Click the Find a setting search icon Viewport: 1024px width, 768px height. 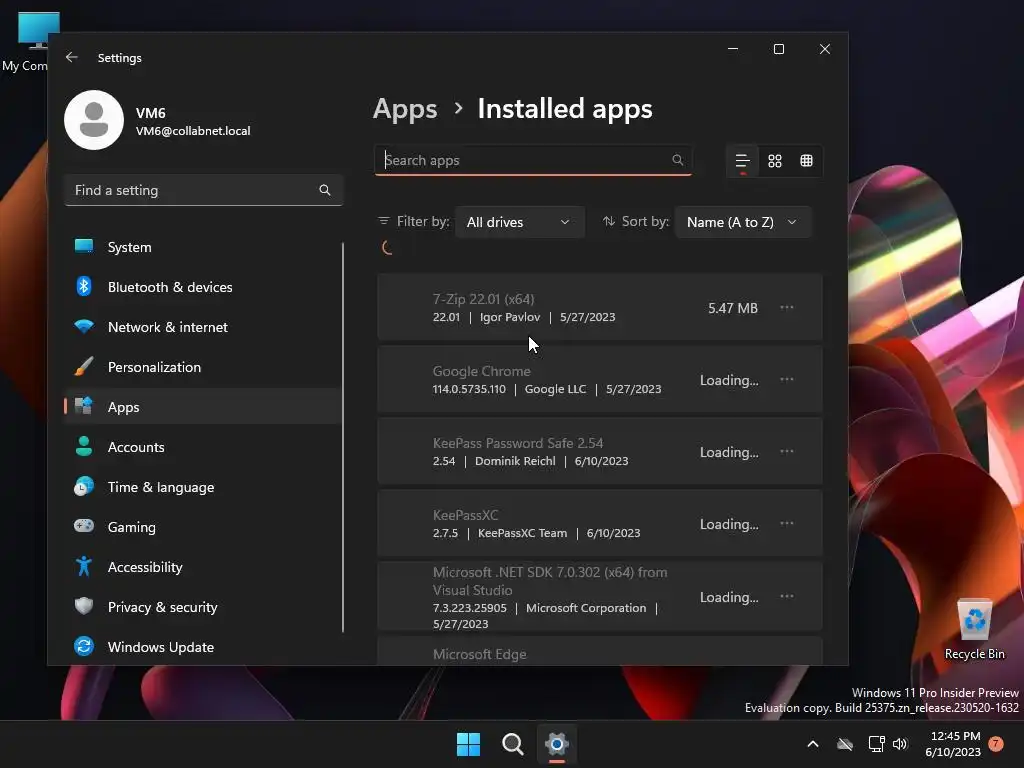[325, 190]
